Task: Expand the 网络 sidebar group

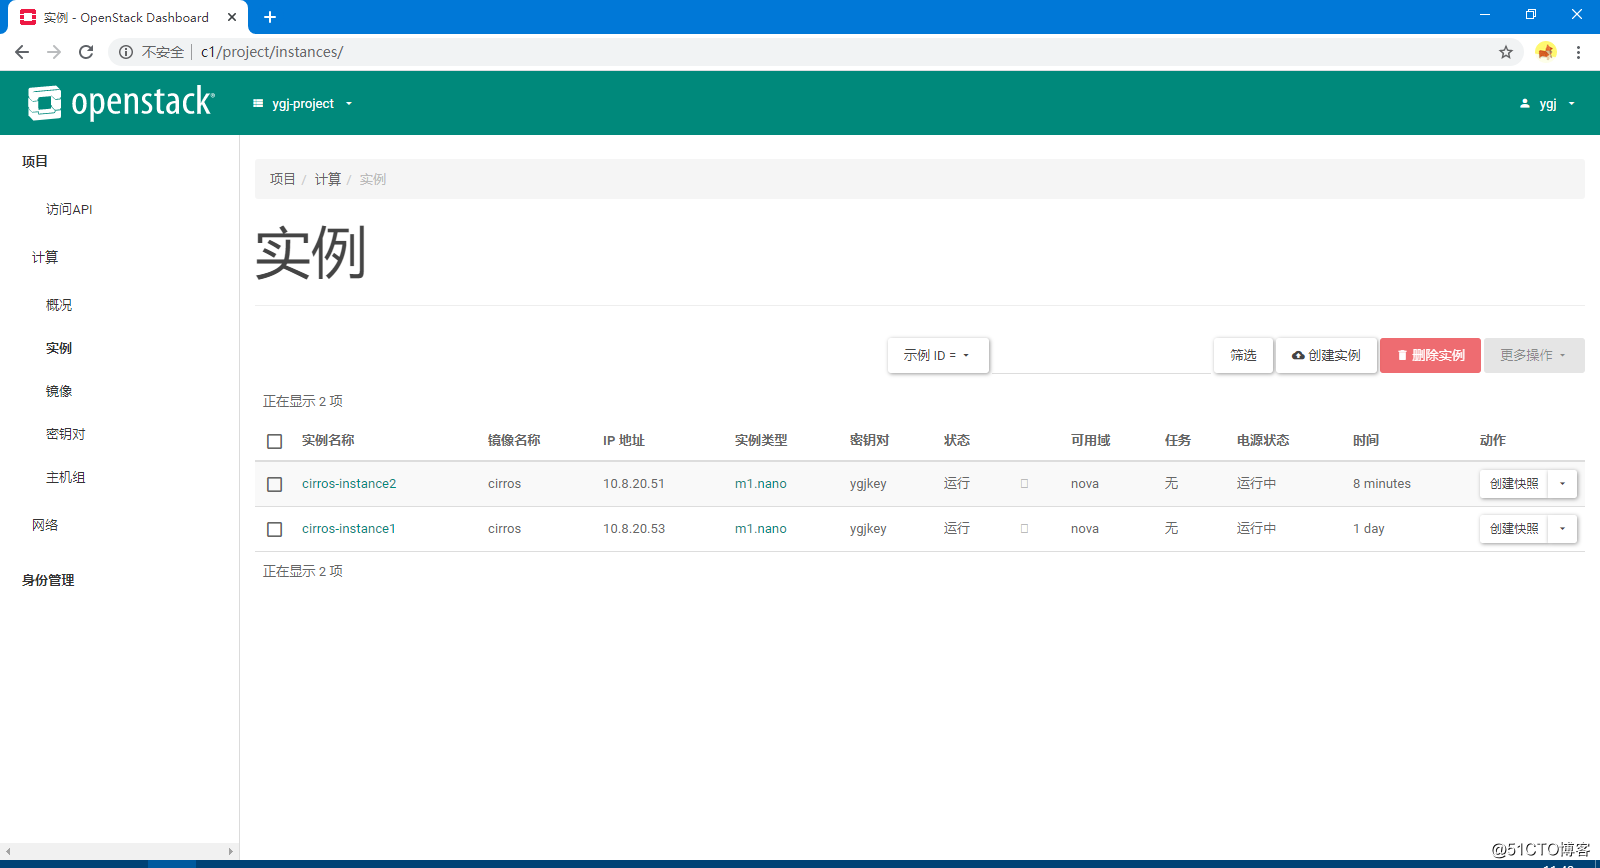Action: pyautogui.click(x=45, y=525)
